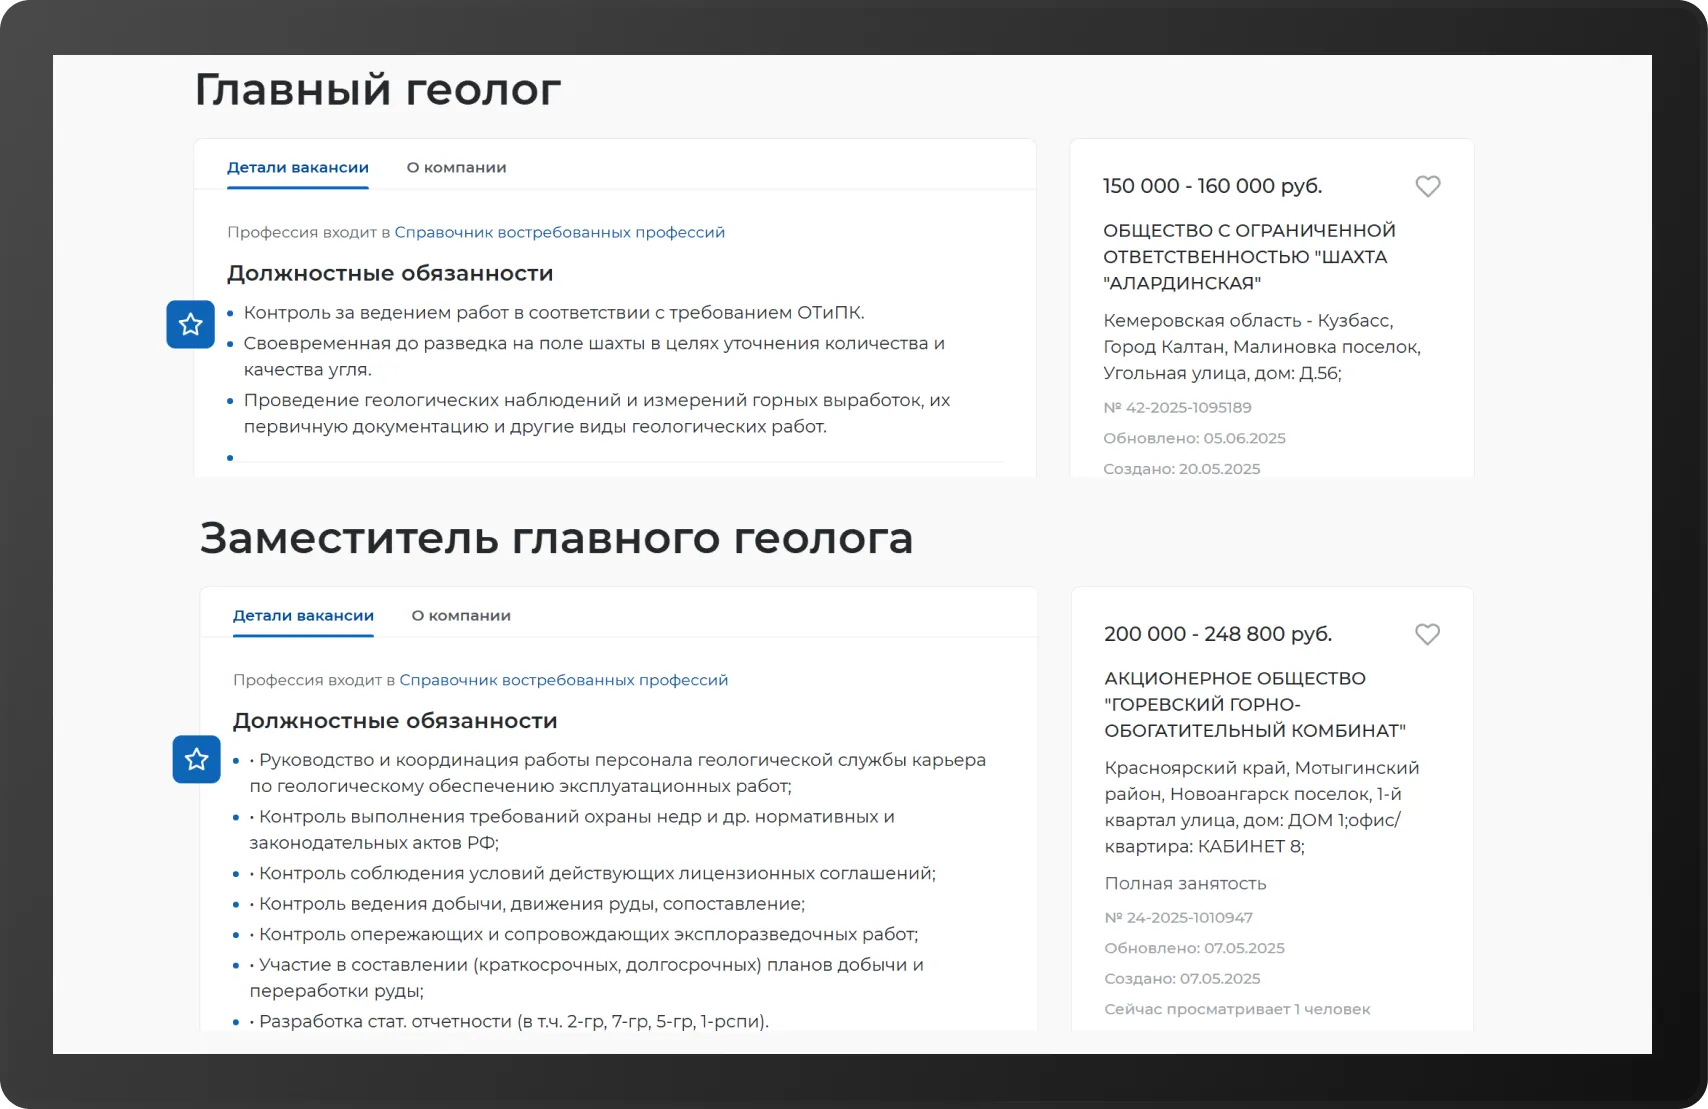Viewport: 1708px width, 1109px height.
Task: Open Справочник востребованных профессий link under Главный геолог
Action: coord(559,232)
